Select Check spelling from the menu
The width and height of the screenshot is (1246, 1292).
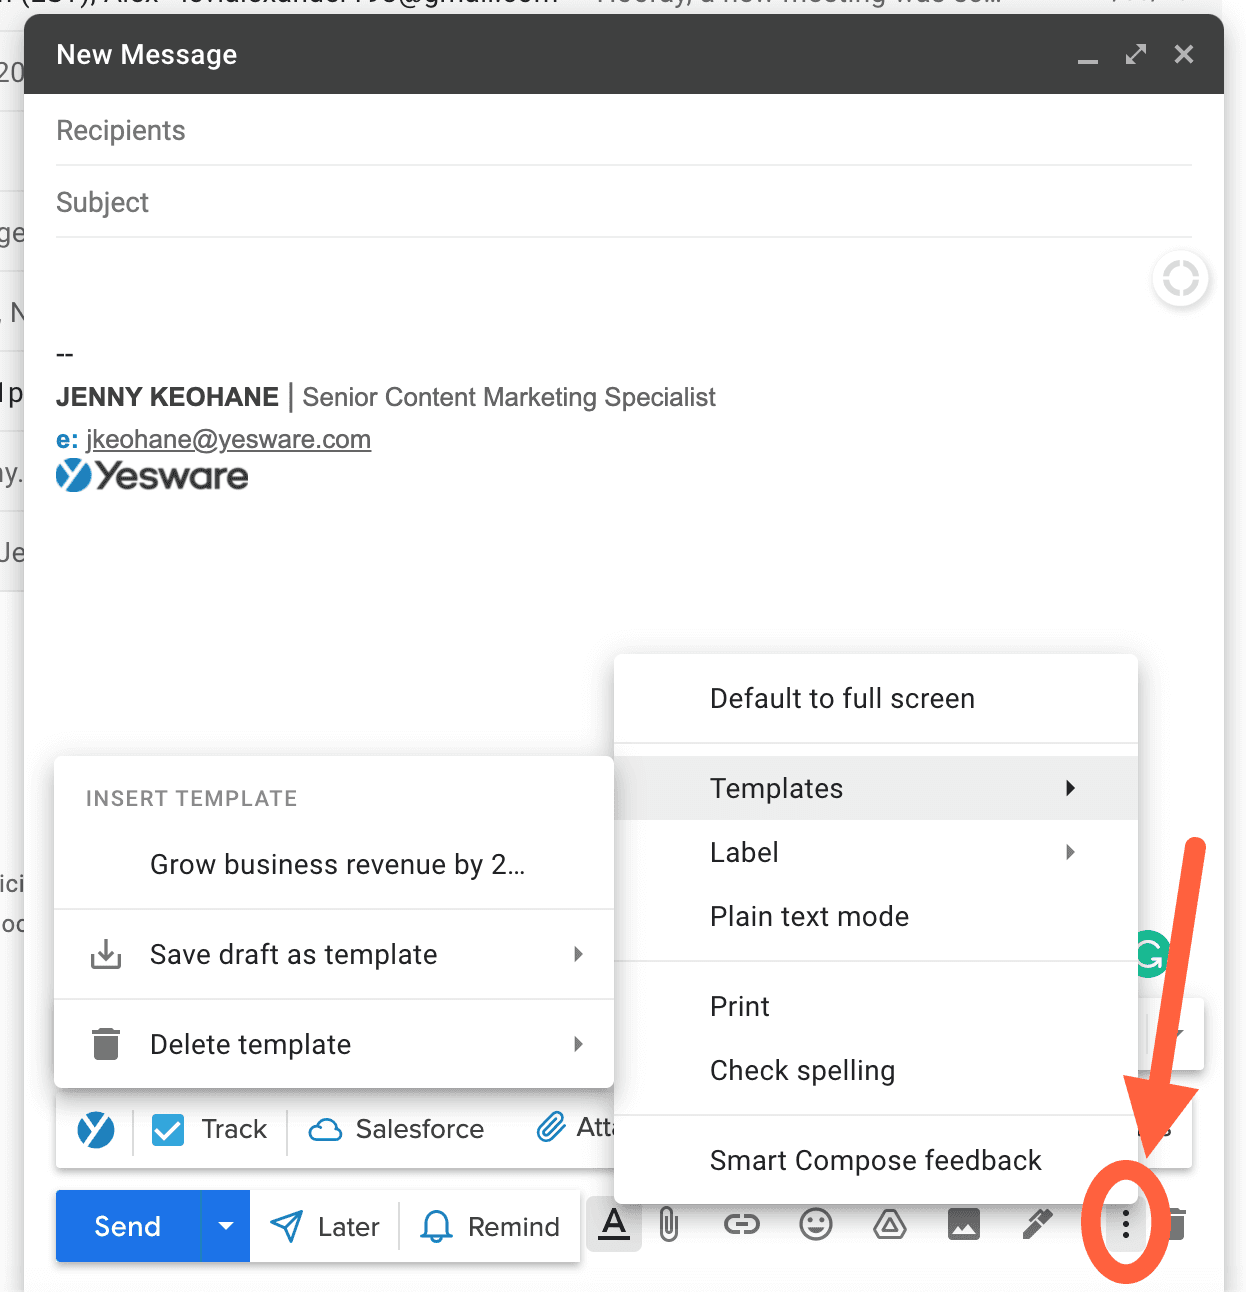802,1070
